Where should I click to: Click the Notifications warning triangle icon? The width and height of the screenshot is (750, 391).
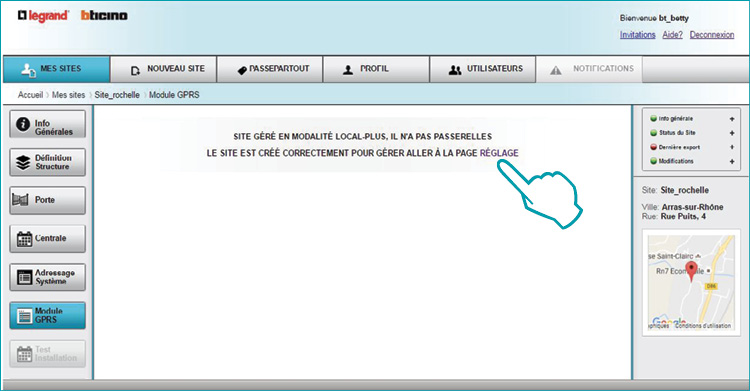click(x=555, y=70)
